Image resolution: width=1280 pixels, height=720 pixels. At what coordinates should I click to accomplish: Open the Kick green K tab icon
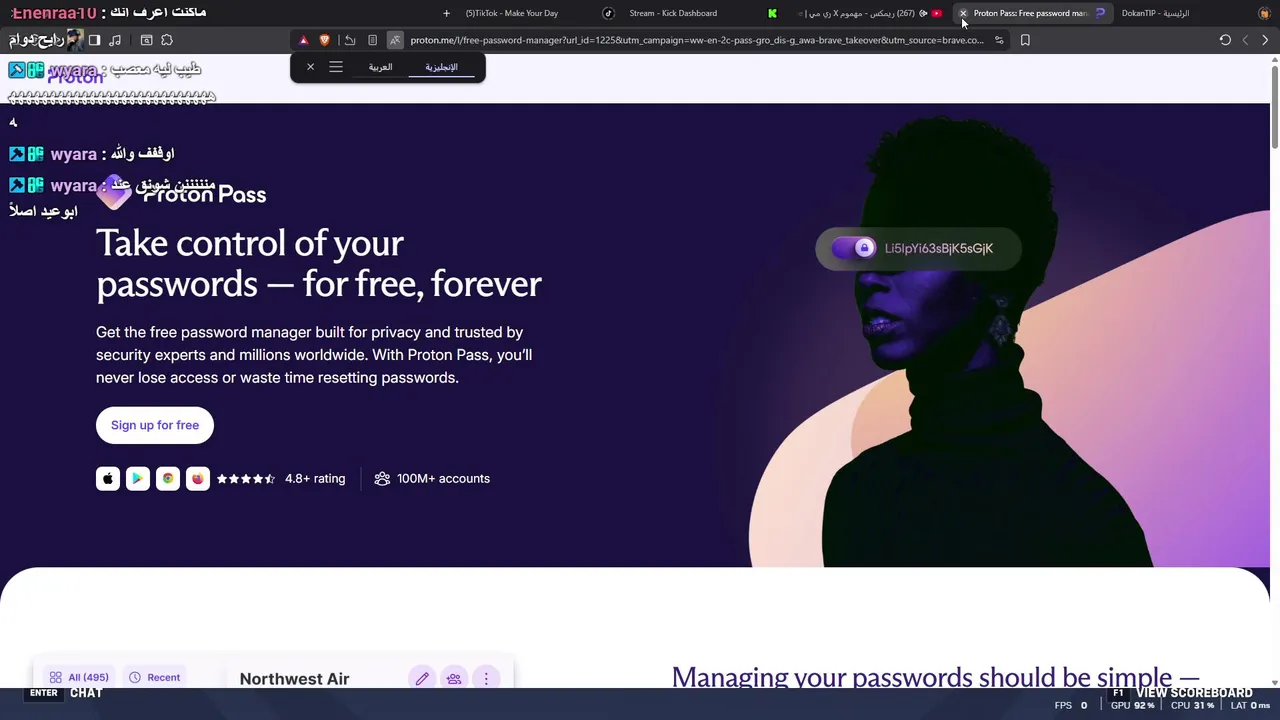772,13
